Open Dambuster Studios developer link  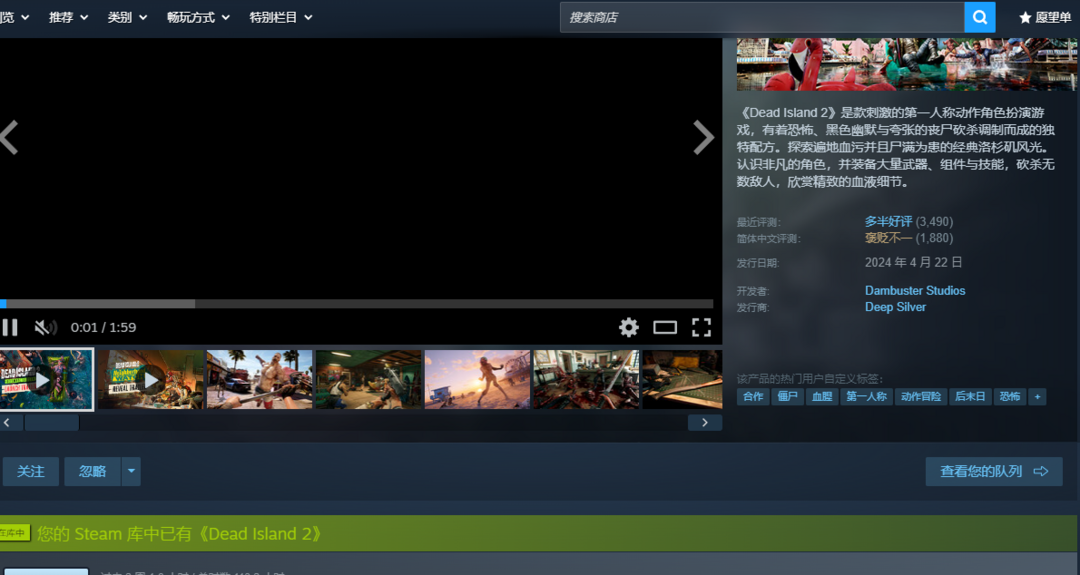tap(915, 291)
